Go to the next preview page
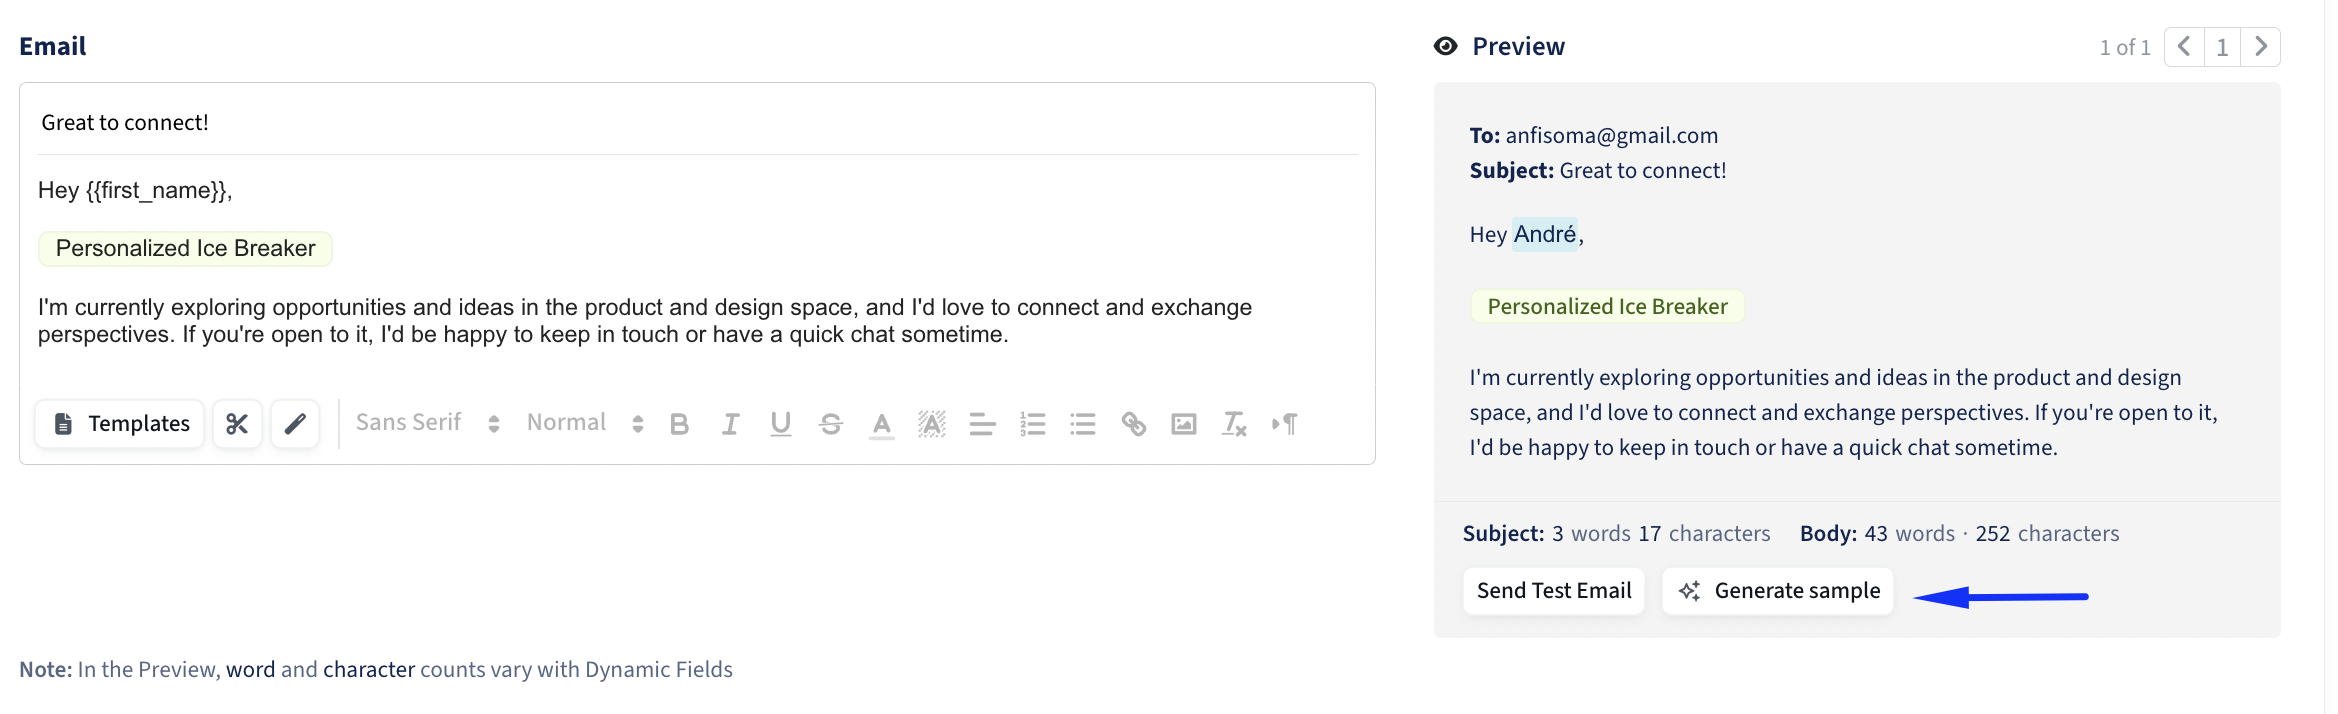 [2261, 47]
